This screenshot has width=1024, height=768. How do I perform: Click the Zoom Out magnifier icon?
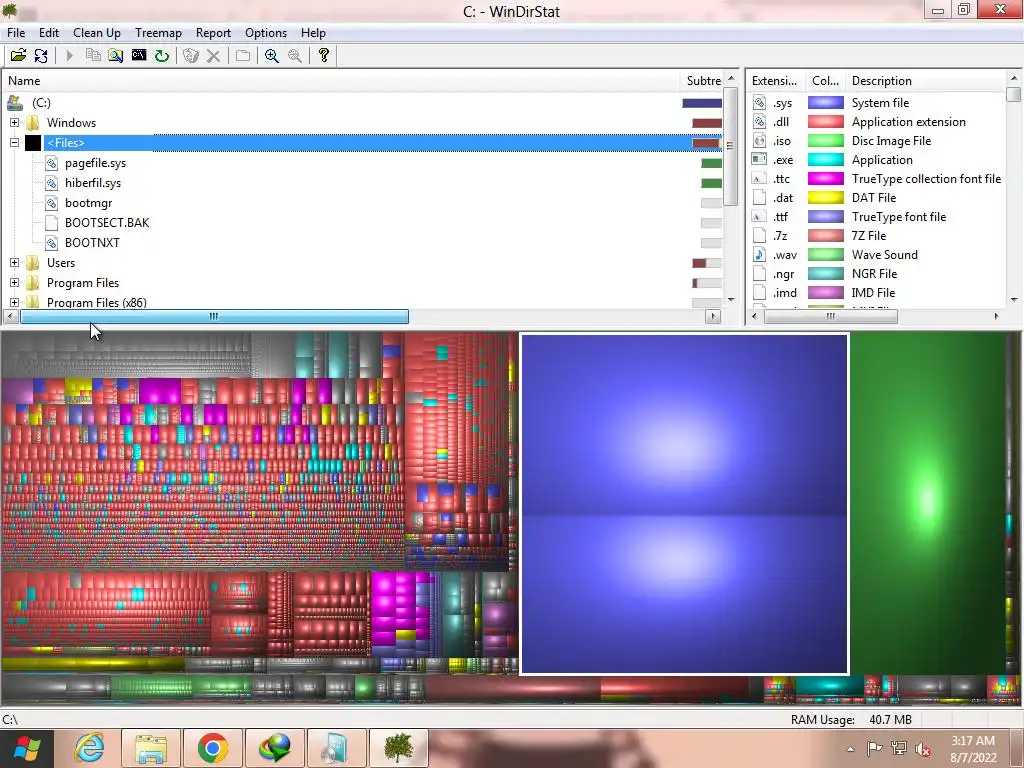(295, 56)
